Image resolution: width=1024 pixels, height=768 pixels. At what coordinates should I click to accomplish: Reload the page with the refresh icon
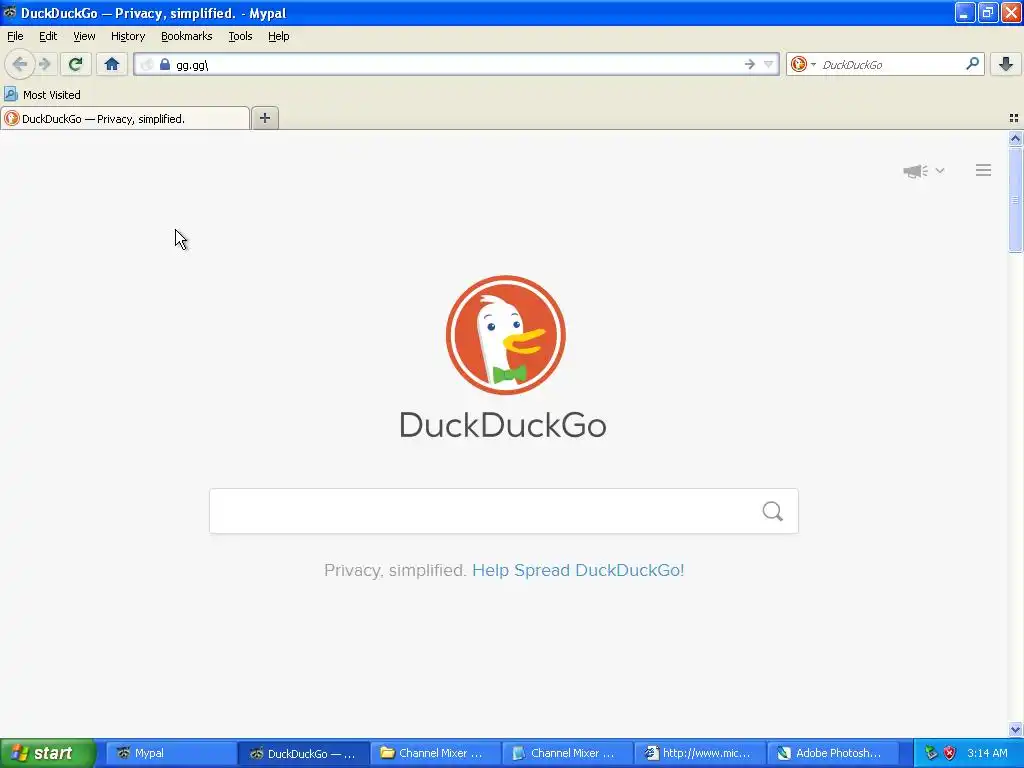[x=76, y=64]
